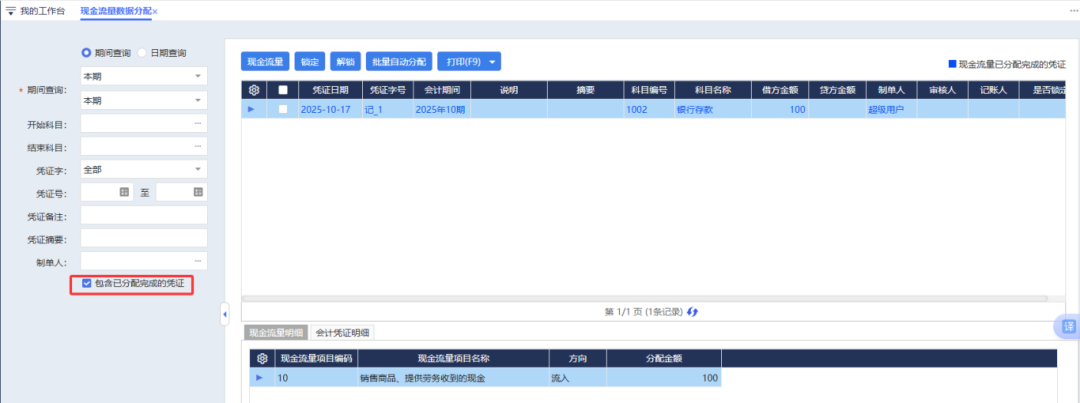Close the 现金流量数据分配 tab
The height and width of the screenshot is (403, 1080).
click(155, 12)
